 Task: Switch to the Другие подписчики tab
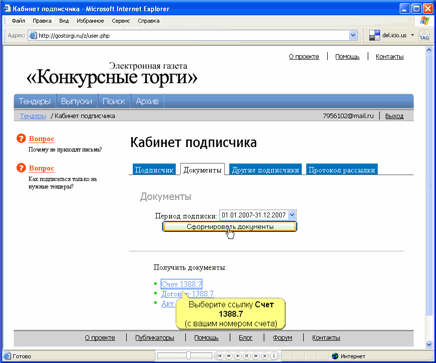point(265,170)
